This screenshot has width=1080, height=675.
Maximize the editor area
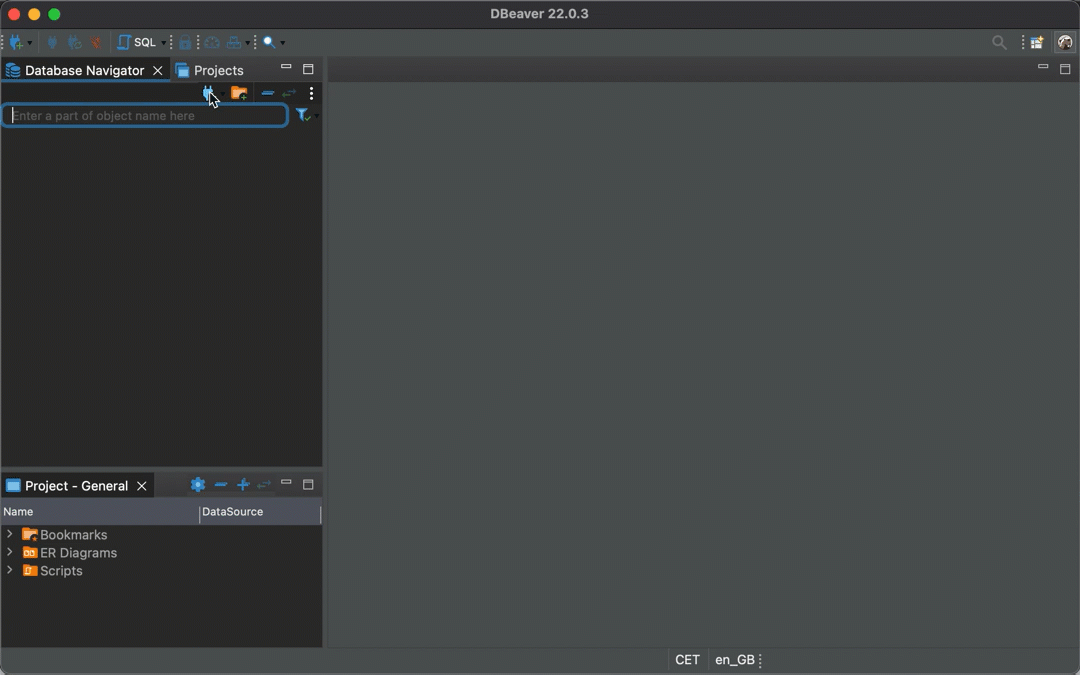pos(1065,69)
